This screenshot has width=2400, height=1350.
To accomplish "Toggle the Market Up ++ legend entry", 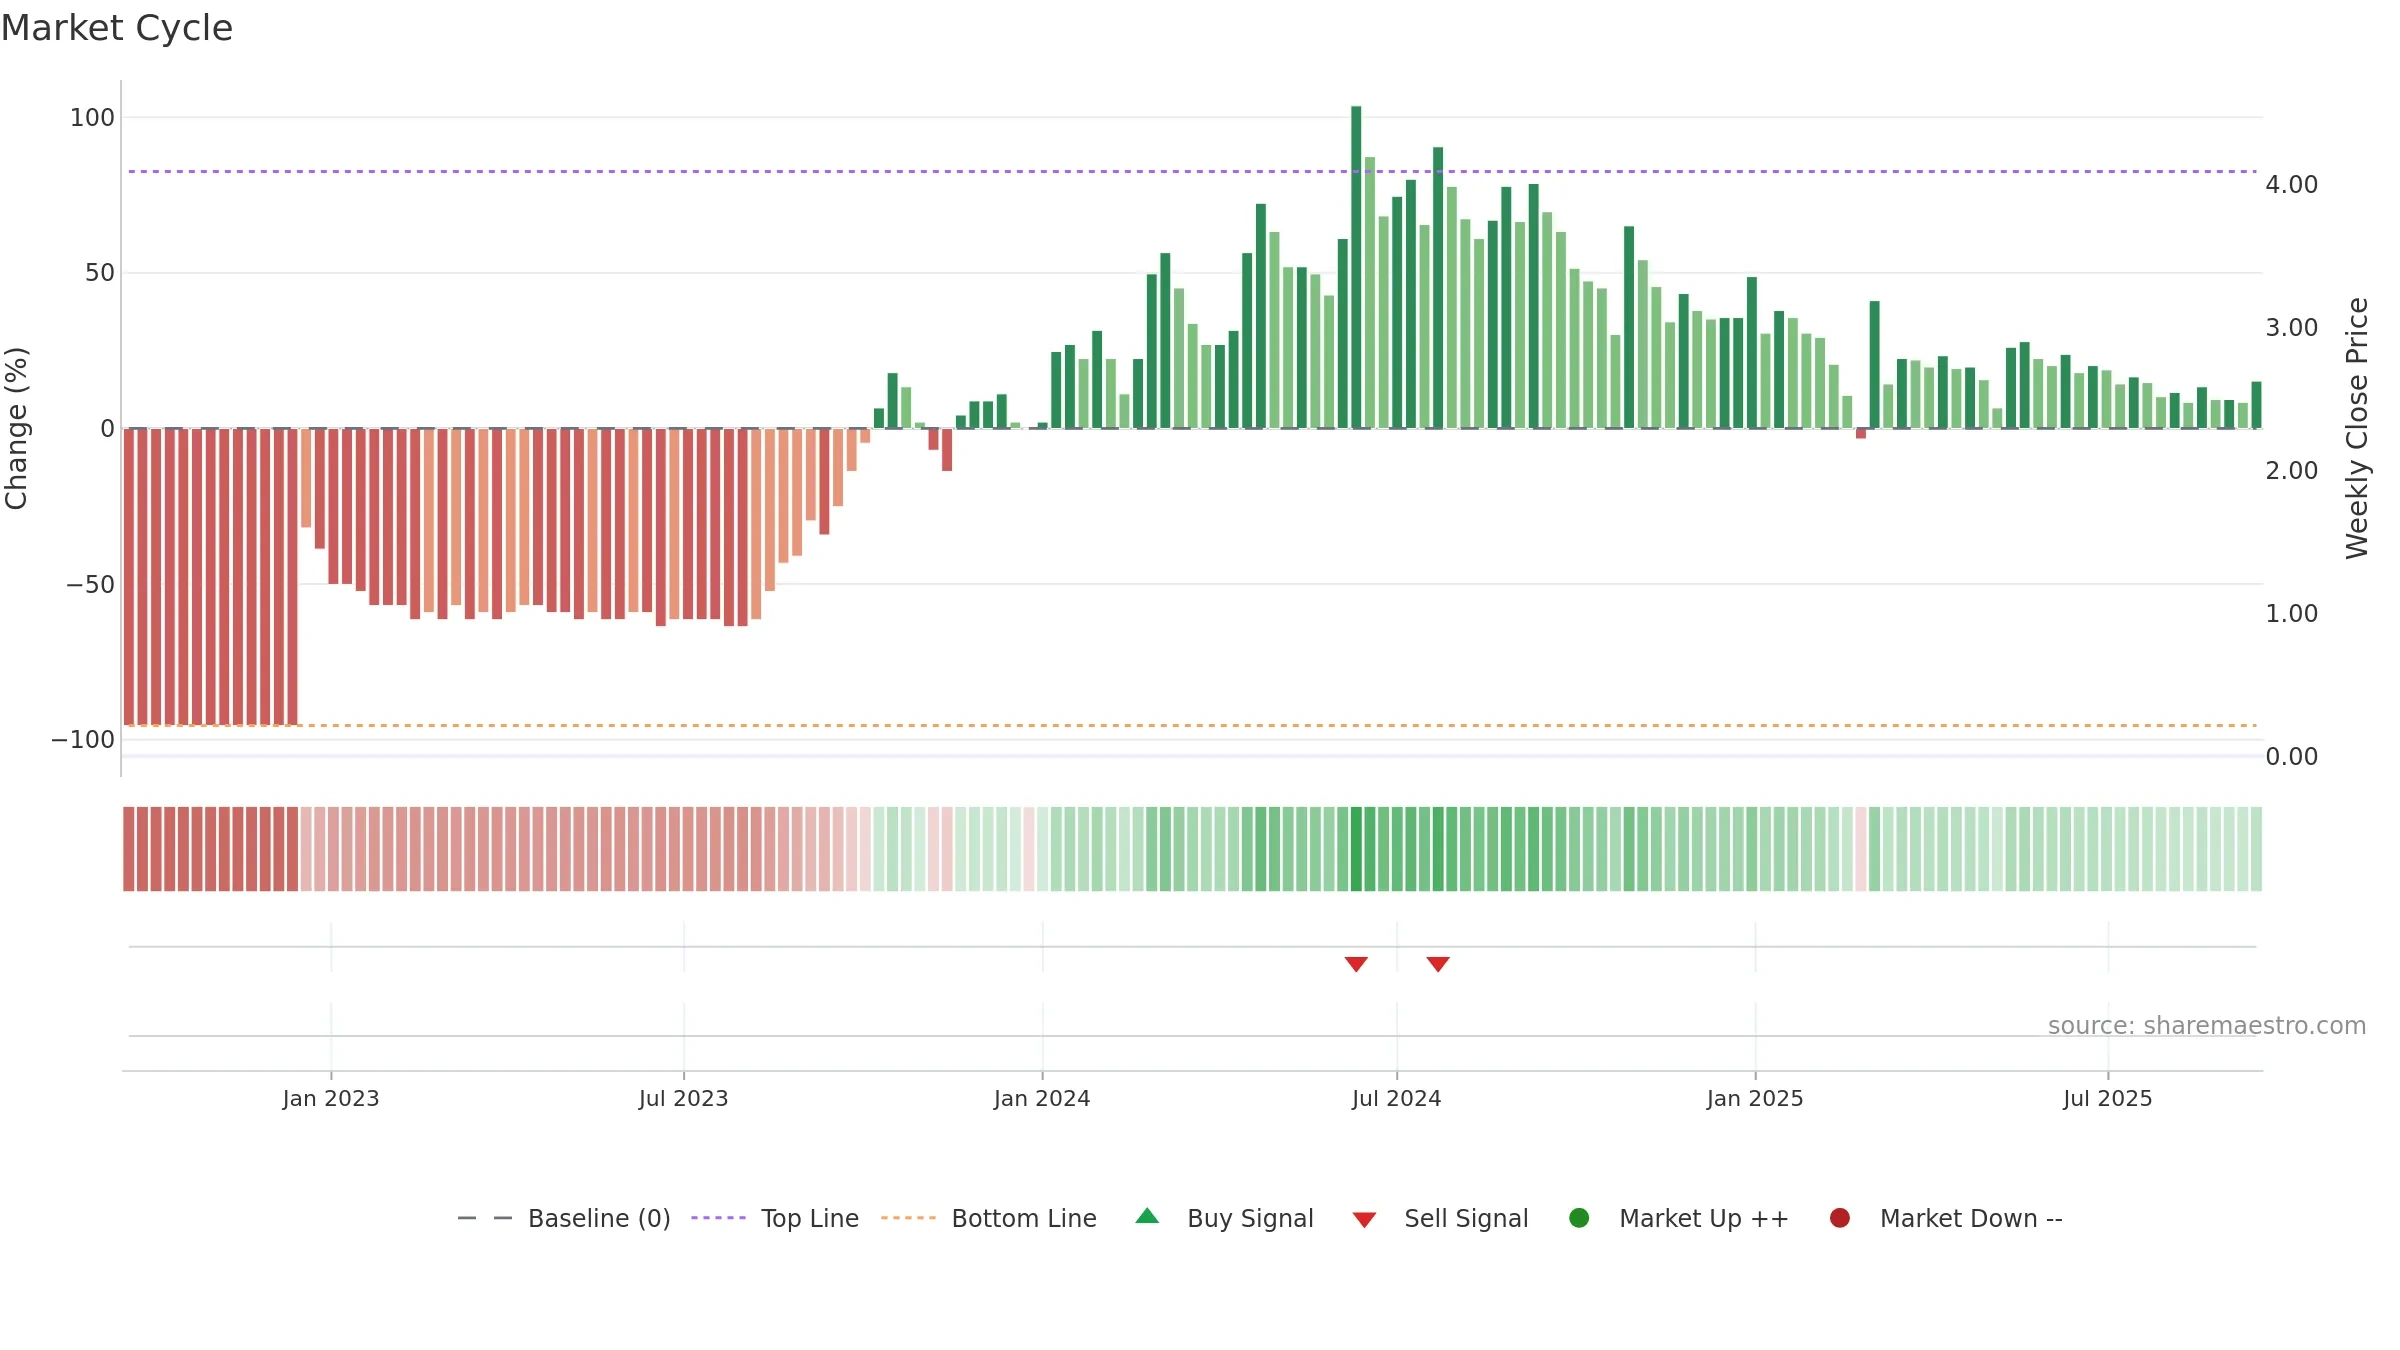I will [x=1678, y=1218].
